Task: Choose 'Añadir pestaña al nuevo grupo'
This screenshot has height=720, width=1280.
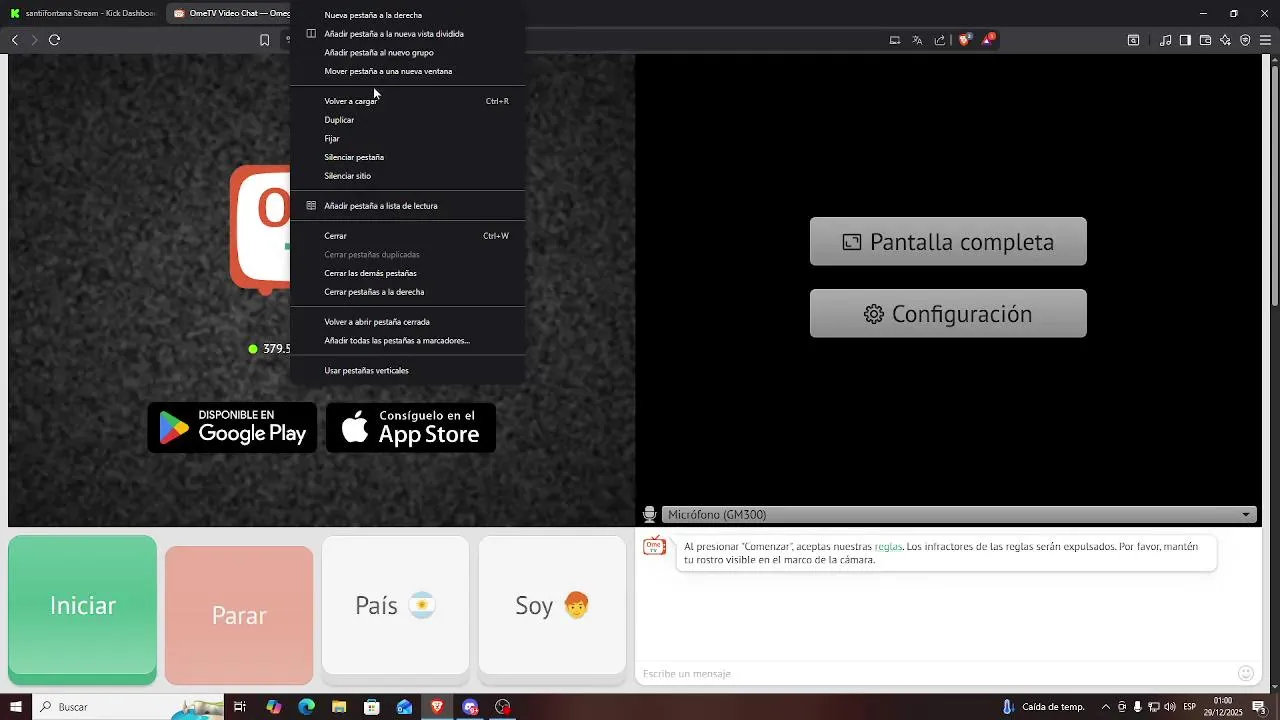Action: pos(407,52)
